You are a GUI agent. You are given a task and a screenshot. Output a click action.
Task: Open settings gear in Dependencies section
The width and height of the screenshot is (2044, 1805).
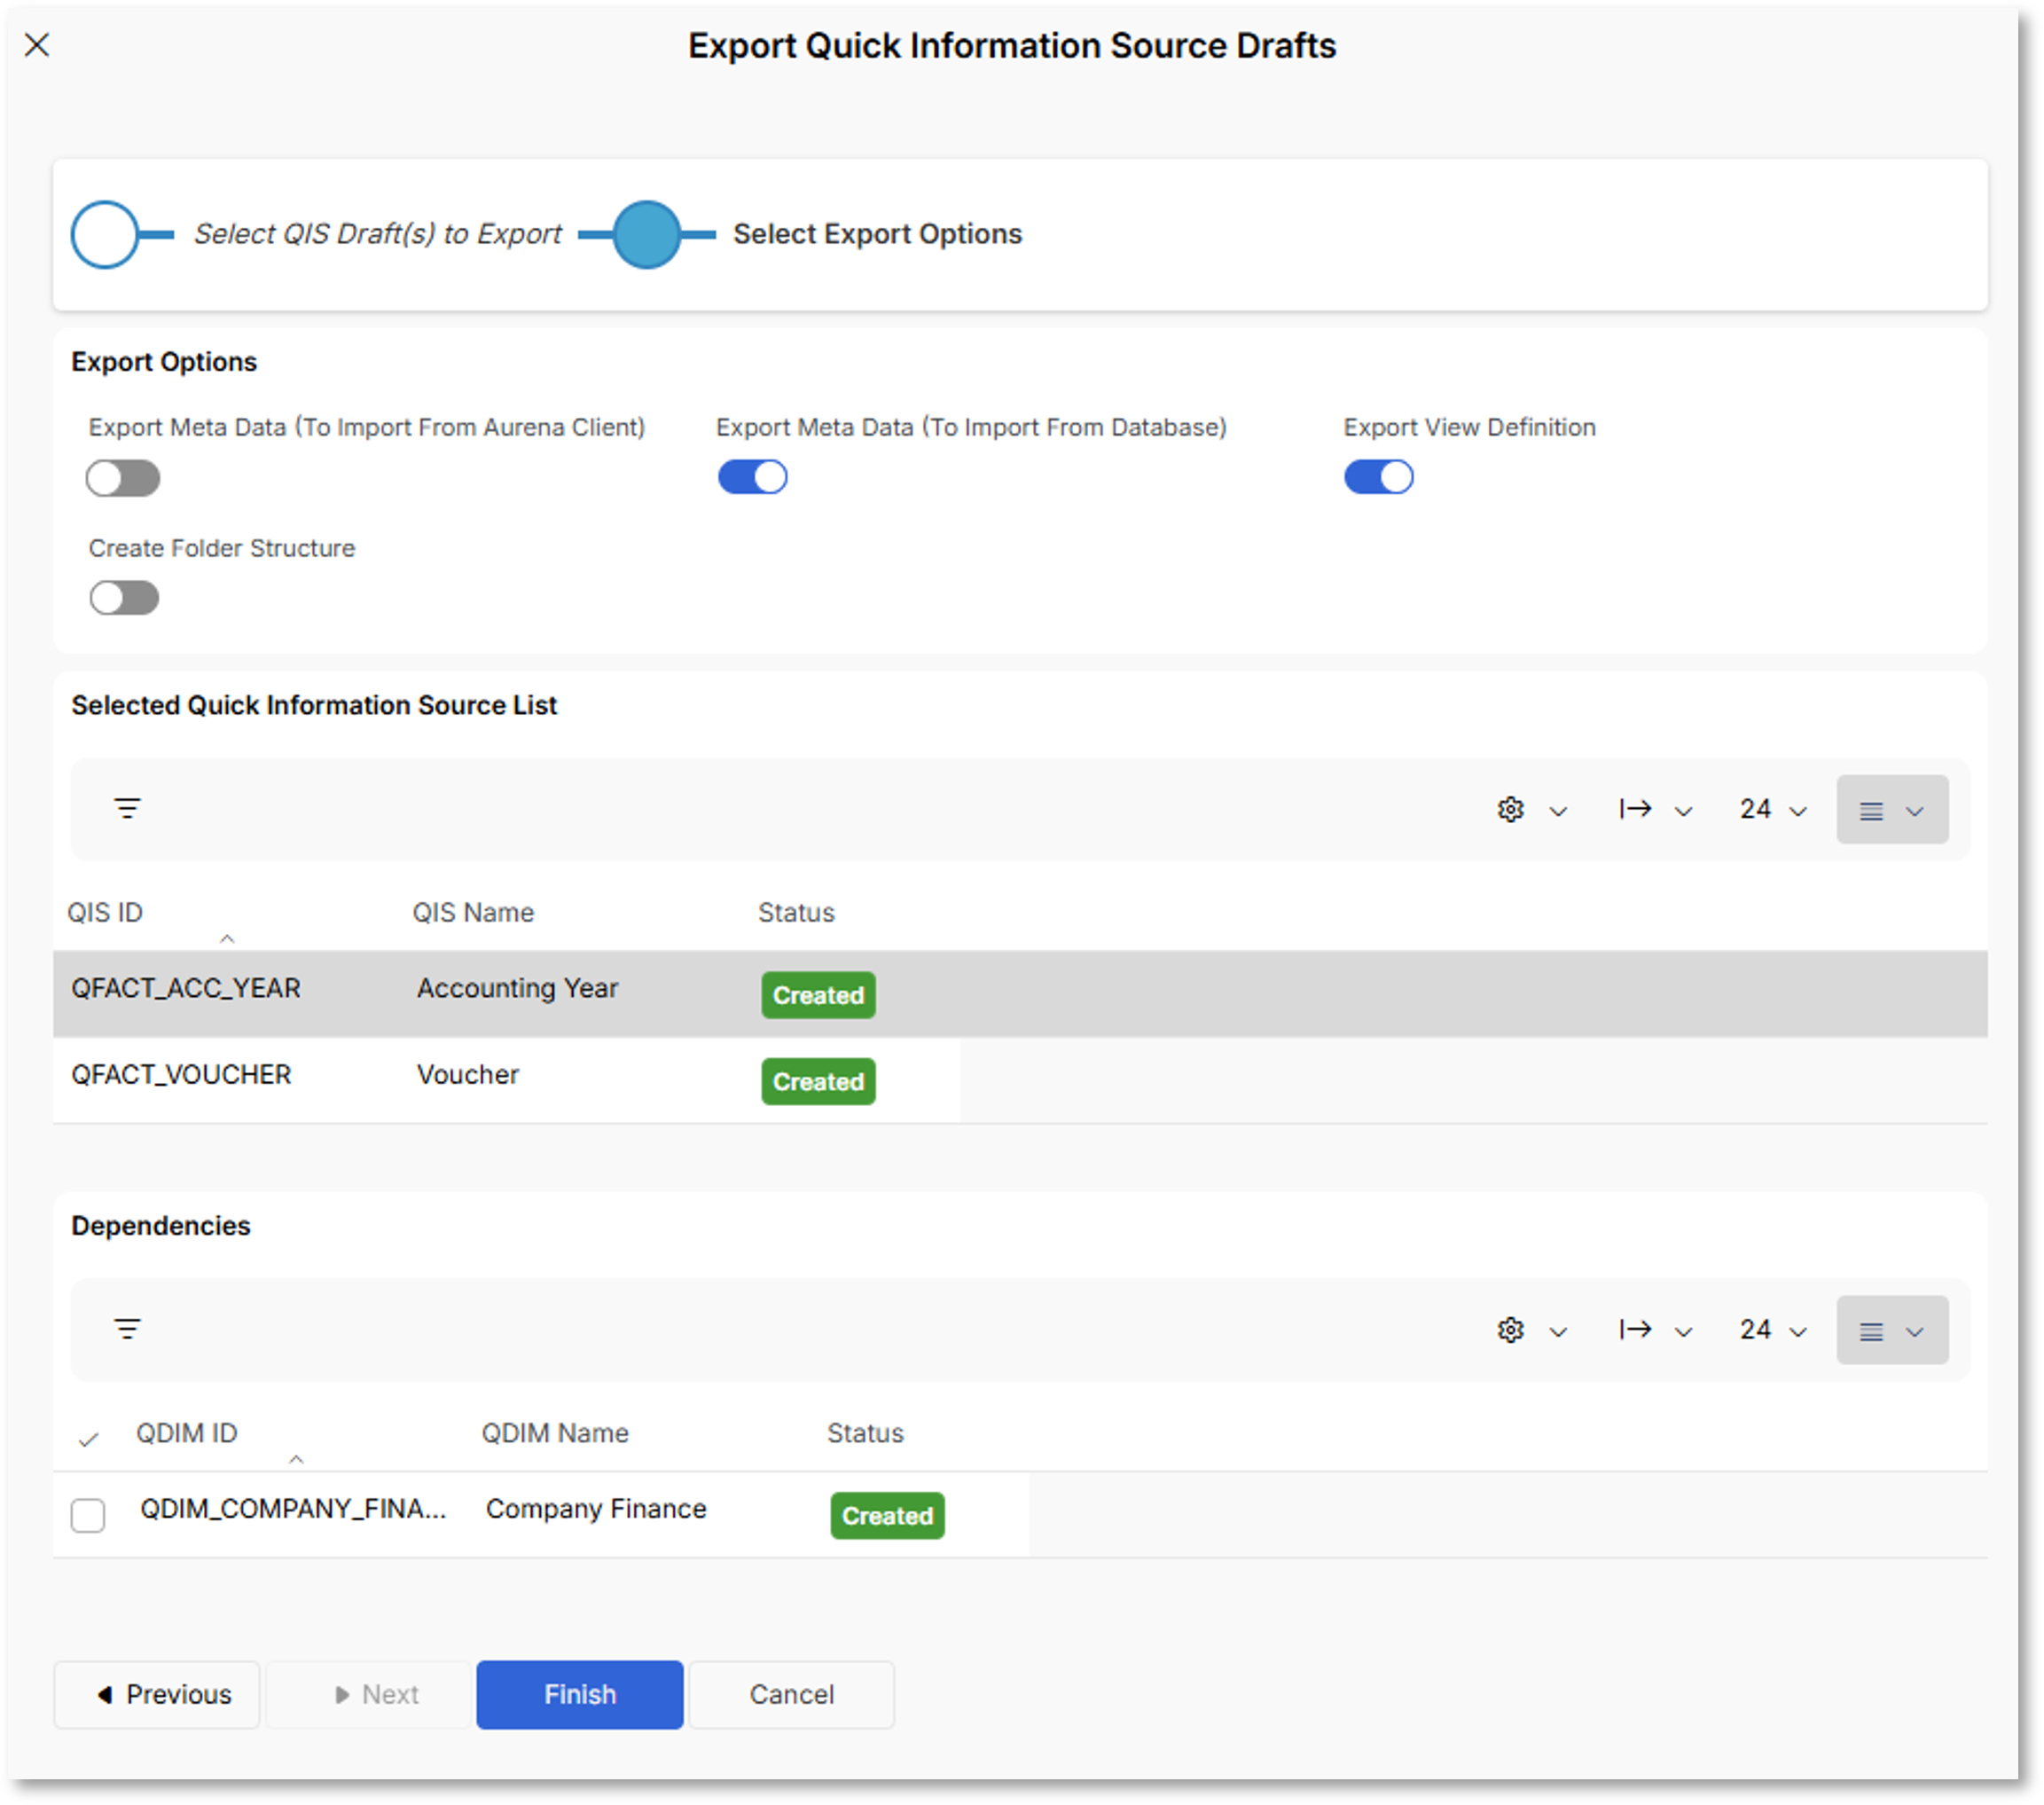click(1510, 1330)
